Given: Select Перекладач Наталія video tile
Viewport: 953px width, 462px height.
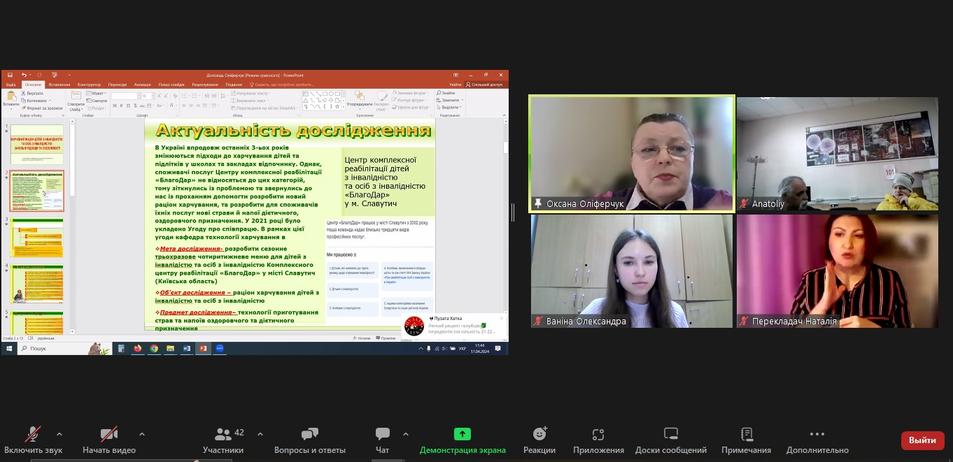Looking at the screenshot, I should (x=837, y=270).
